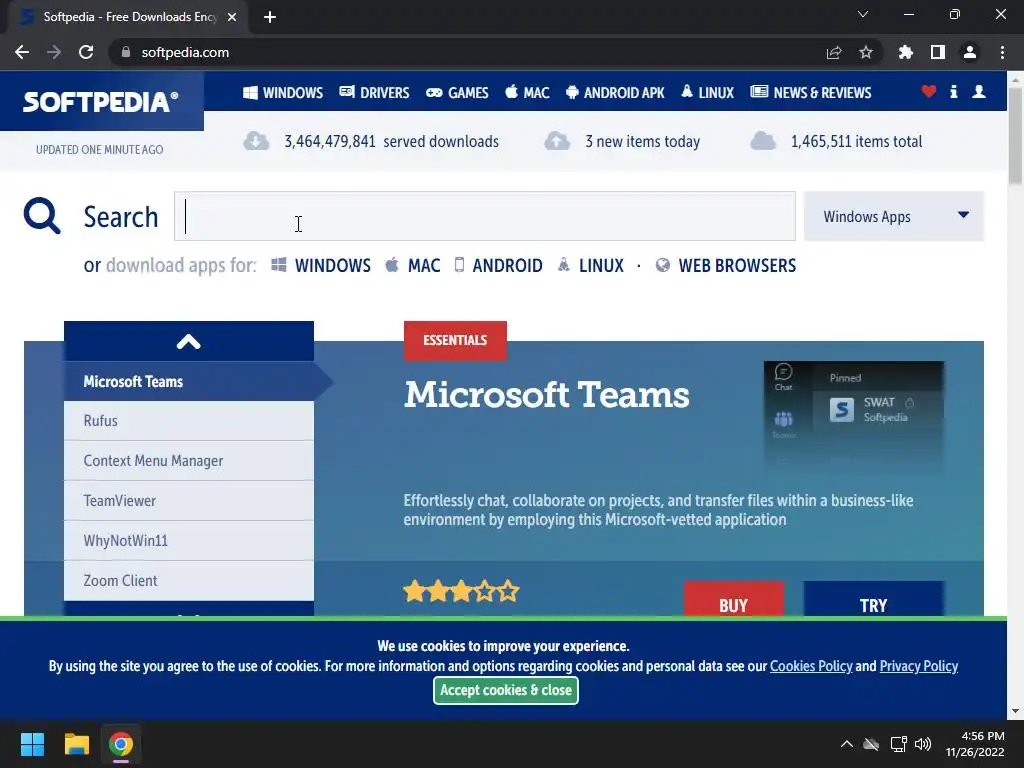Show hidden system tray icons
Screen dimensions: 1024x768
(x=846, y=744)
